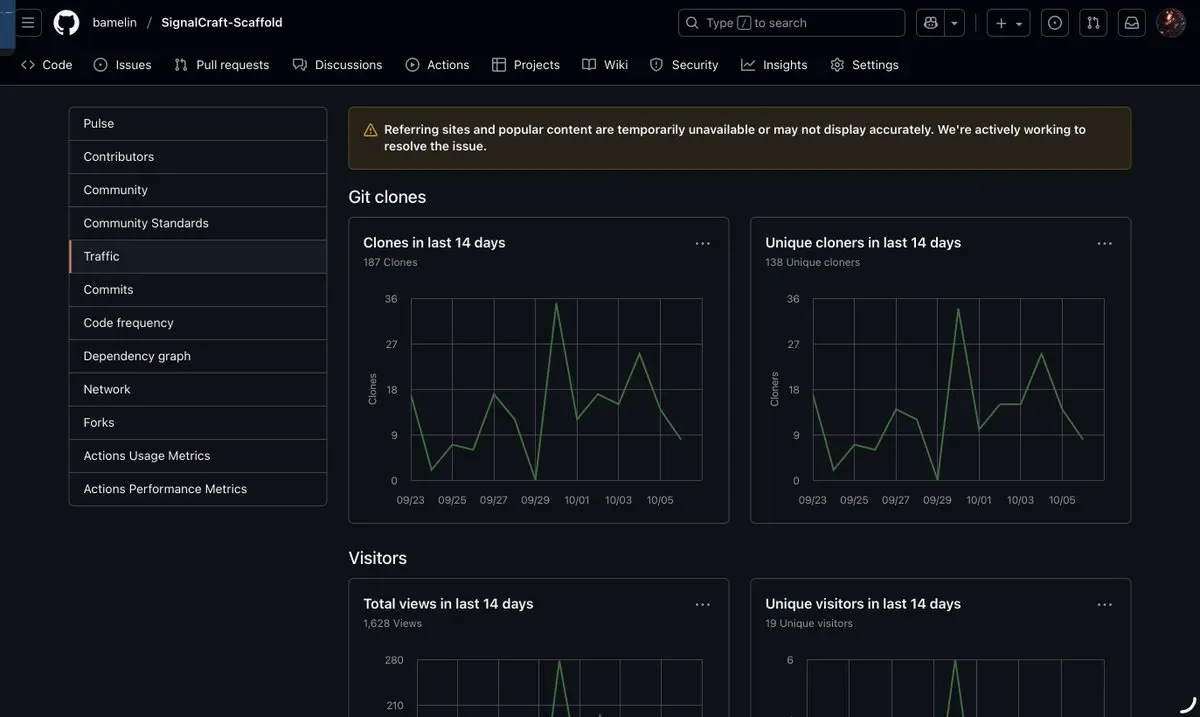The width and height of the screenshot is (1200, 717).
Task: Open the issues icon in top header
Action: [x=1055, y=23]
